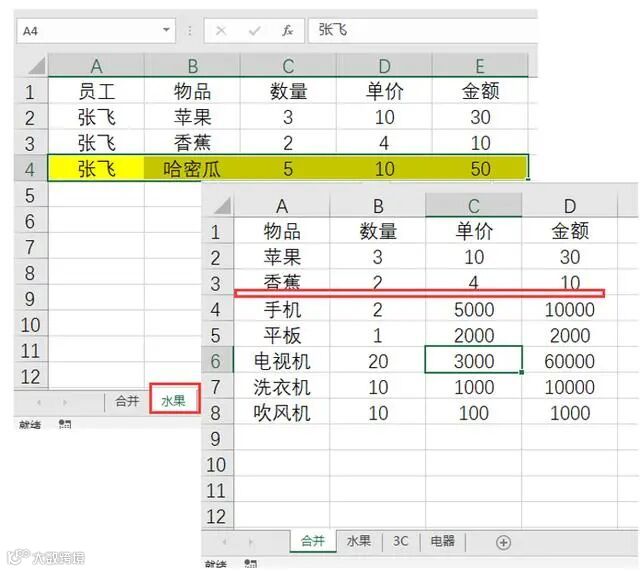
Task: Select column E header in back window
Action: point(480,65)
